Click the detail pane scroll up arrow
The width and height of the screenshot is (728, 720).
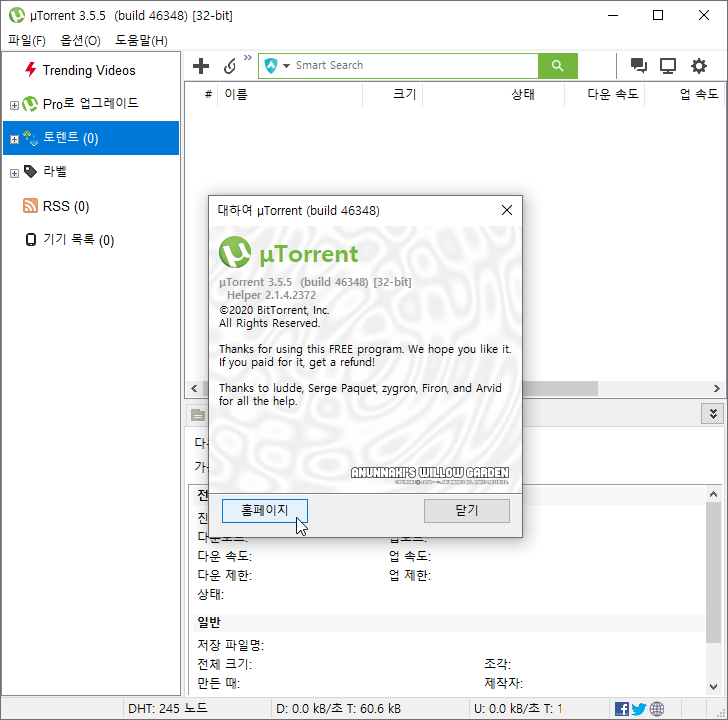click(x=714, y=494)
